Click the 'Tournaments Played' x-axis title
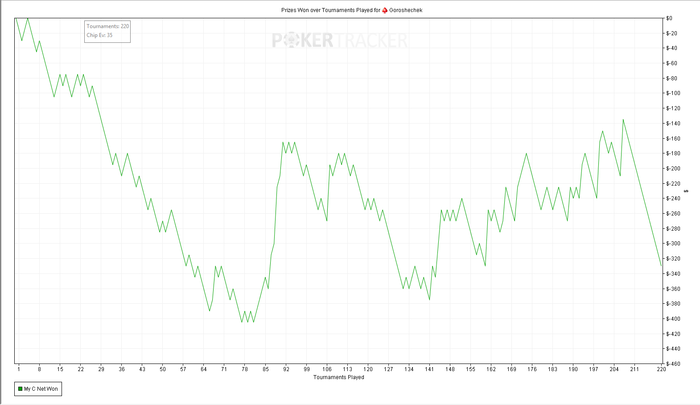This screenshot has width=700, height=405. click(x=339, y=377)
